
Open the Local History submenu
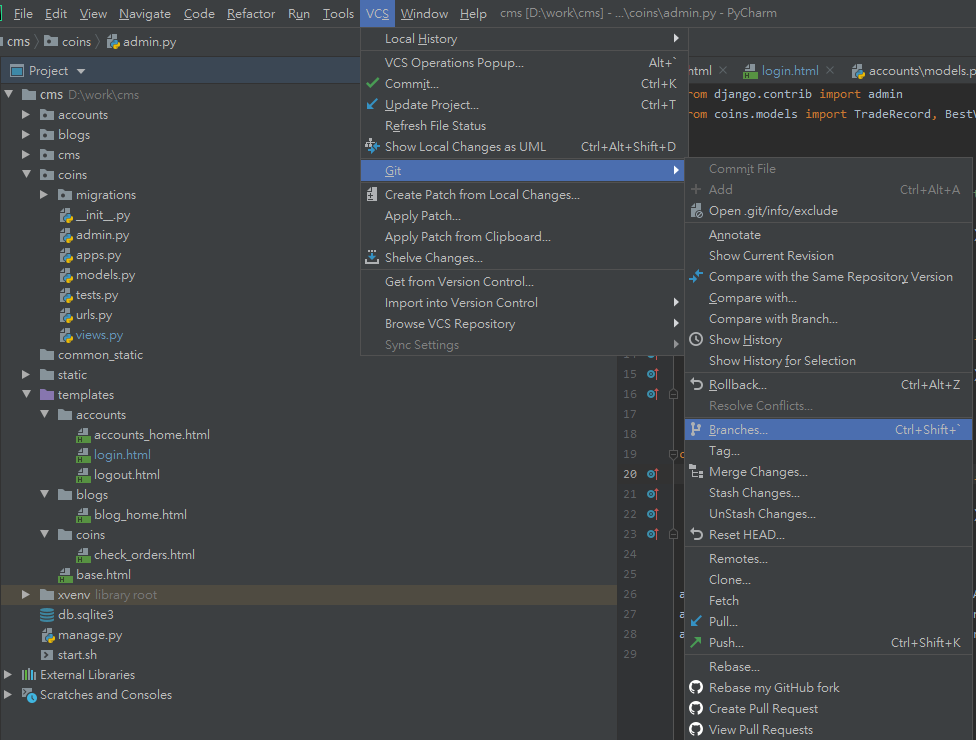coord(523,39)
